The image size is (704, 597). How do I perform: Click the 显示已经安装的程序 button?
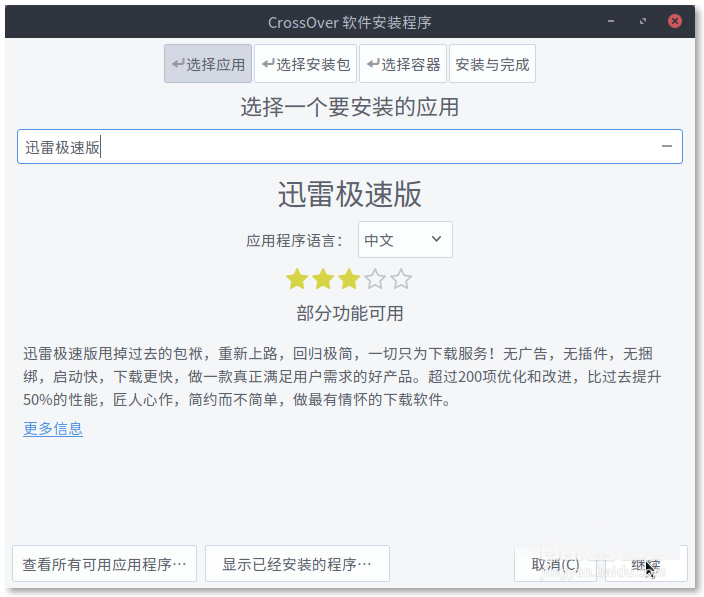click(x=297, y=564)
